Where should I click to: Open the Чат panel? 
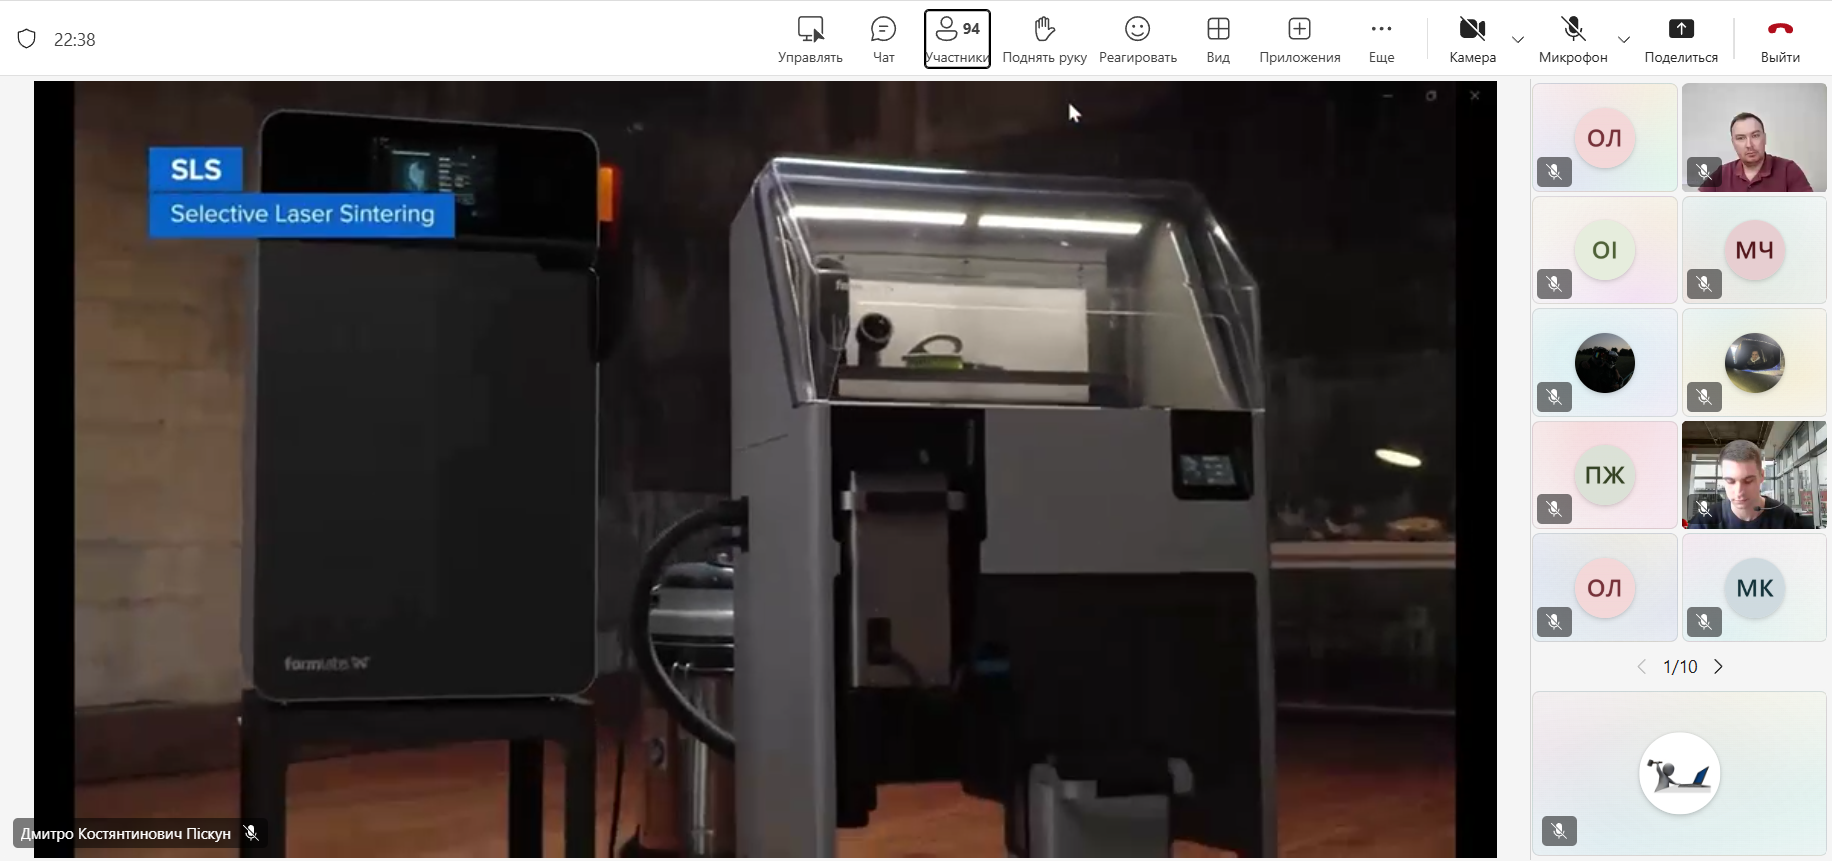(x=883, y=39)
